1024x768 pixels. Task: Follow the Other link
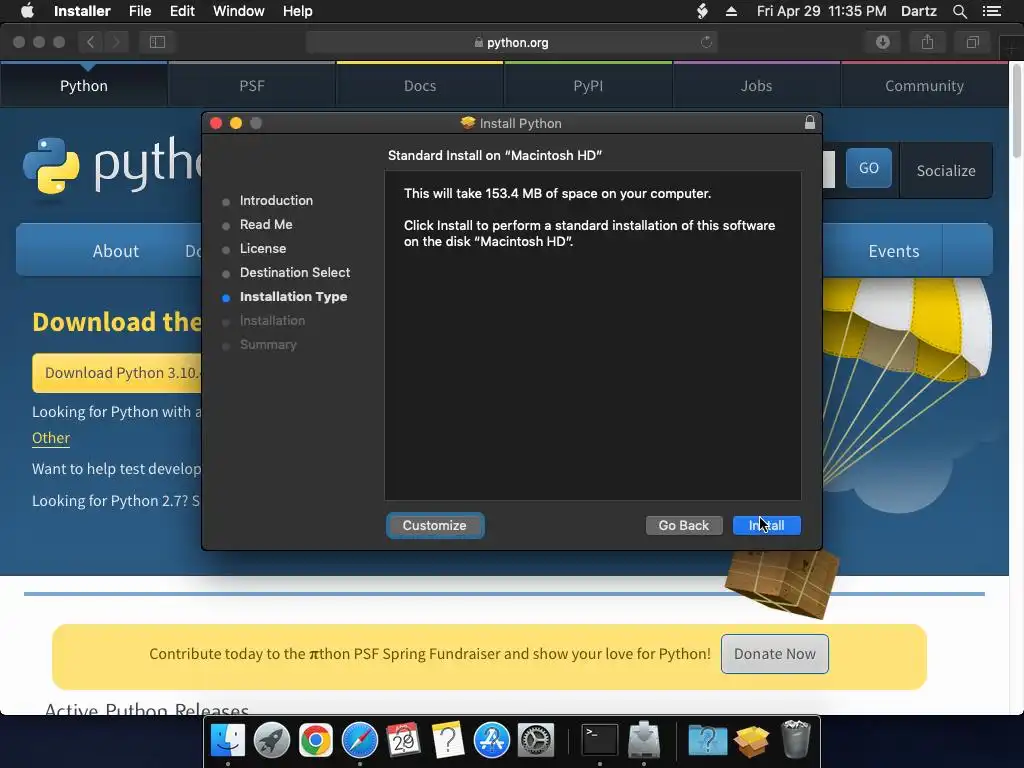pyautogui.click(x=51, y=438)
